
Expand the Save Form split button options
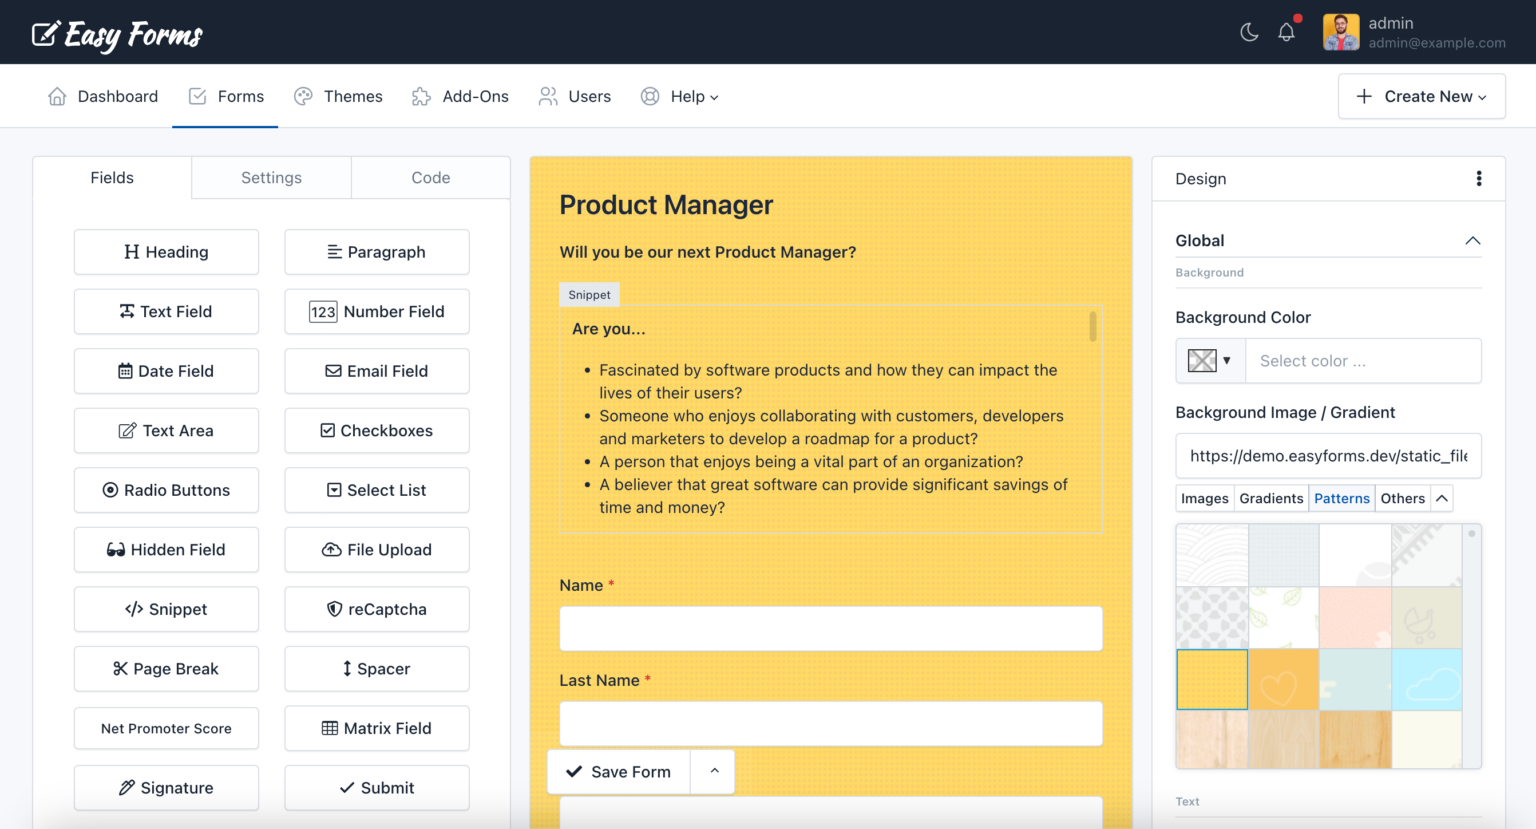click(713, 771)
